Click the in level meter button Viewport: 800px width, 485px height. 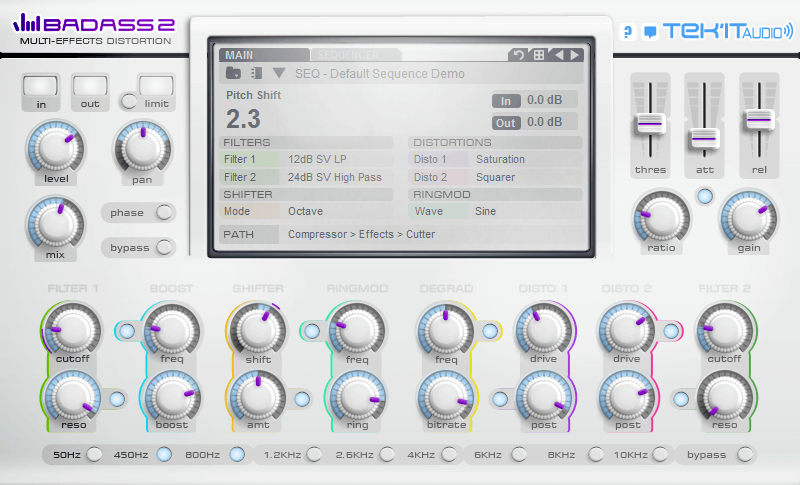(40, 87)
